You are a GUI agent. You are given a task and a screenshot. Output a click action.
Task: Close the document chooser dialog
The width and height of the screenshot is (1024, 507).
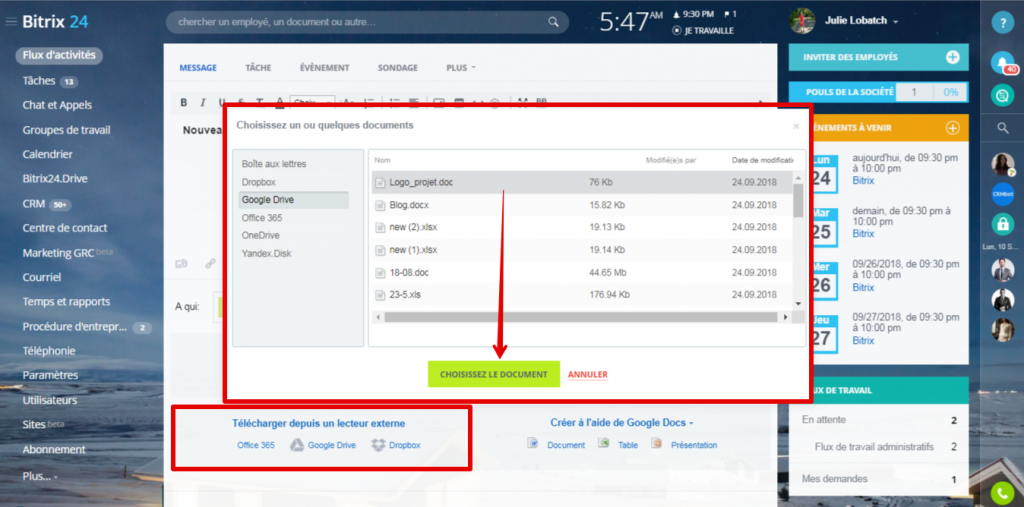point(795,127)
